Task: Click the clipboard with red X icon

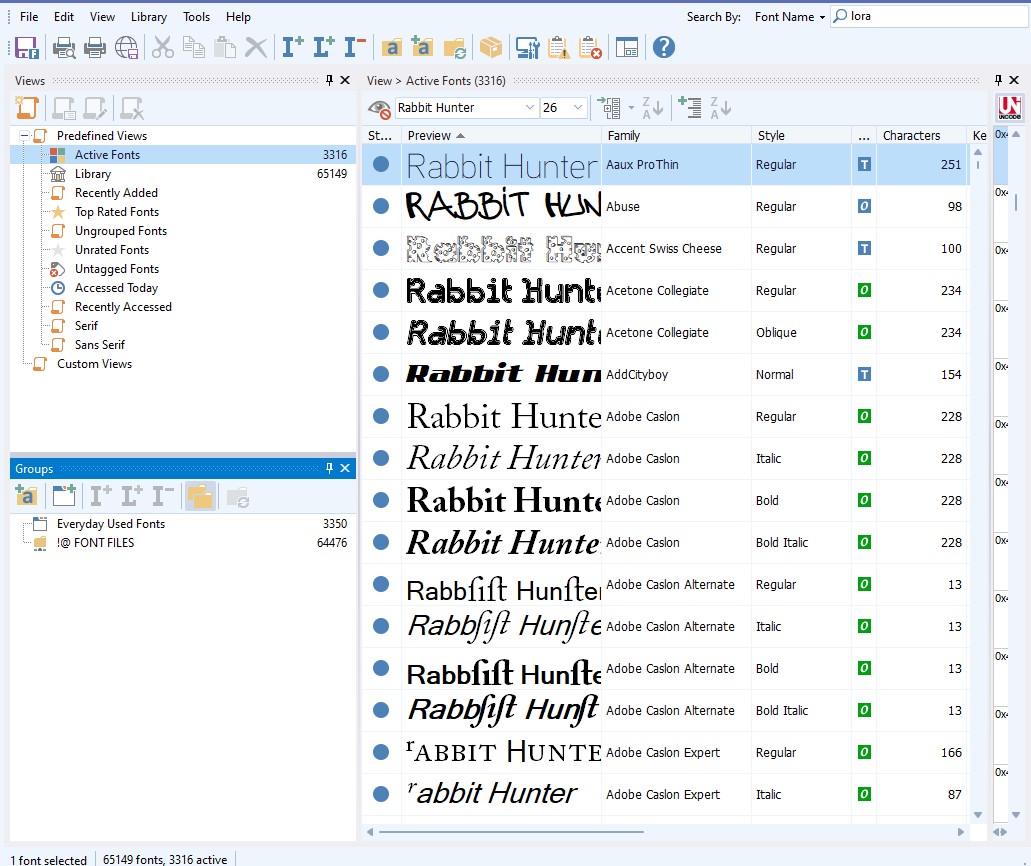Action: (x=590, y=47)
